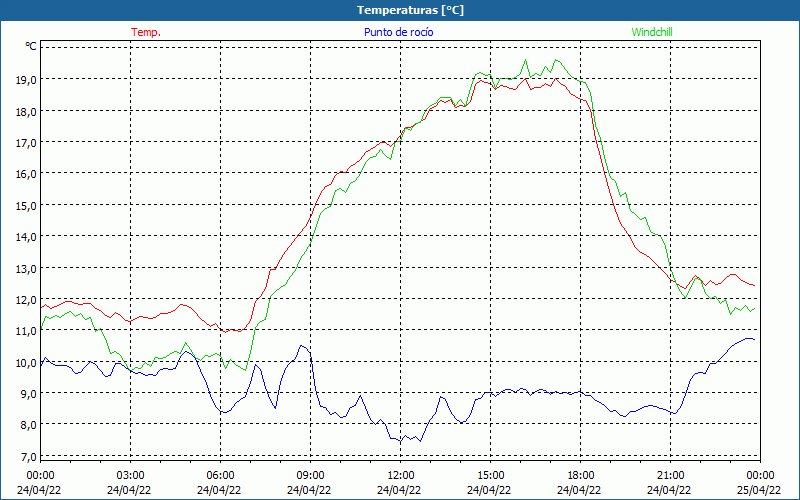800x500 pixels.
Task: Click the 14,0 y-axis value
Action: (x=26, y=237)
